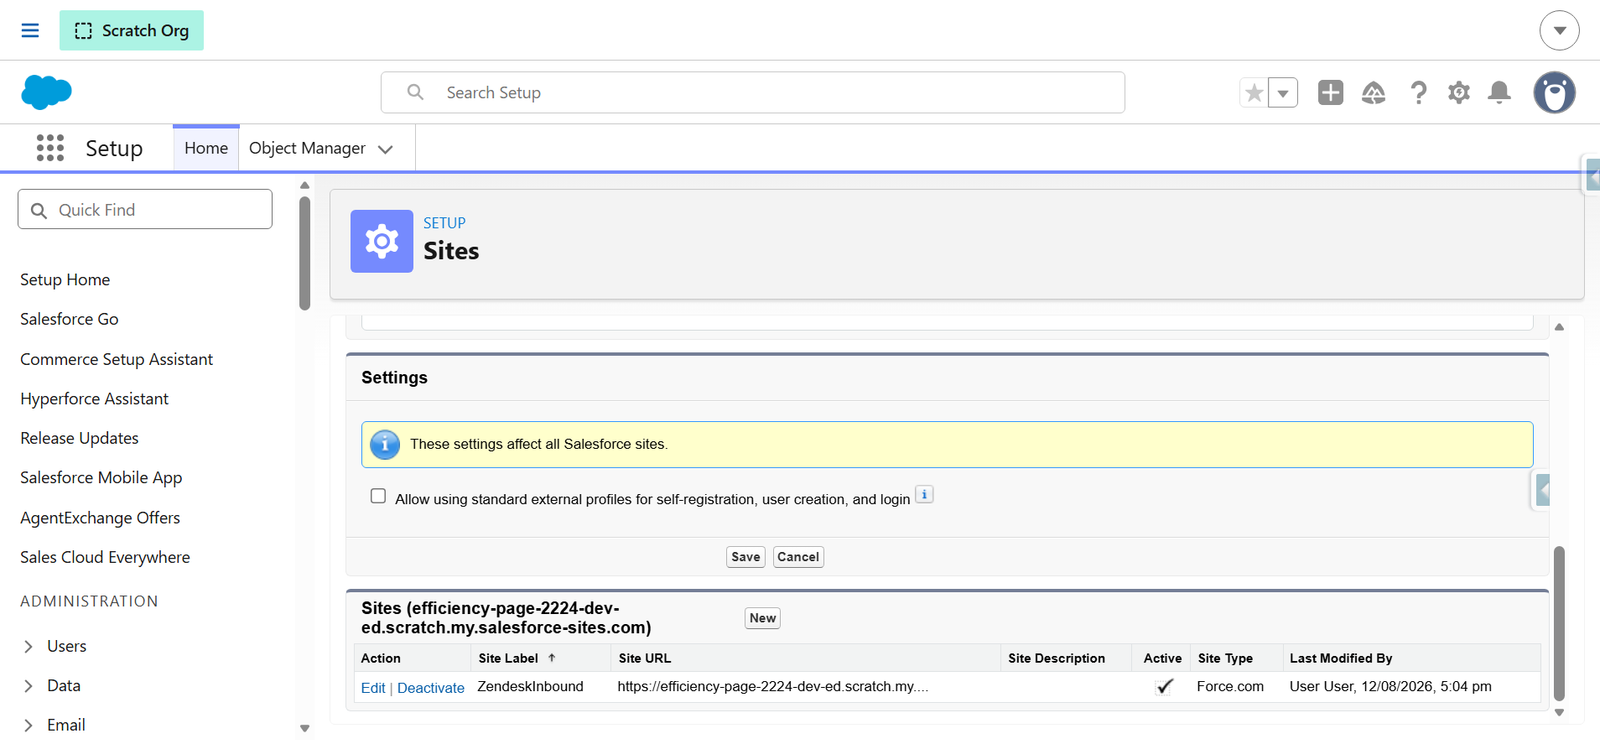Click the Cancel button
Screen dimensions: 1600x740
(x=798, y=557)
